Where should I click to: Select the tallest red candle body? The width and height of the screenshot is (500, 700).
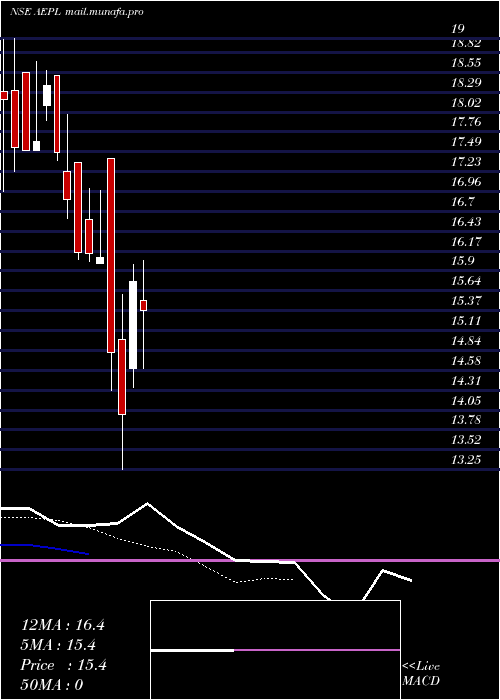pyautogui.click(x=111, y=255)
